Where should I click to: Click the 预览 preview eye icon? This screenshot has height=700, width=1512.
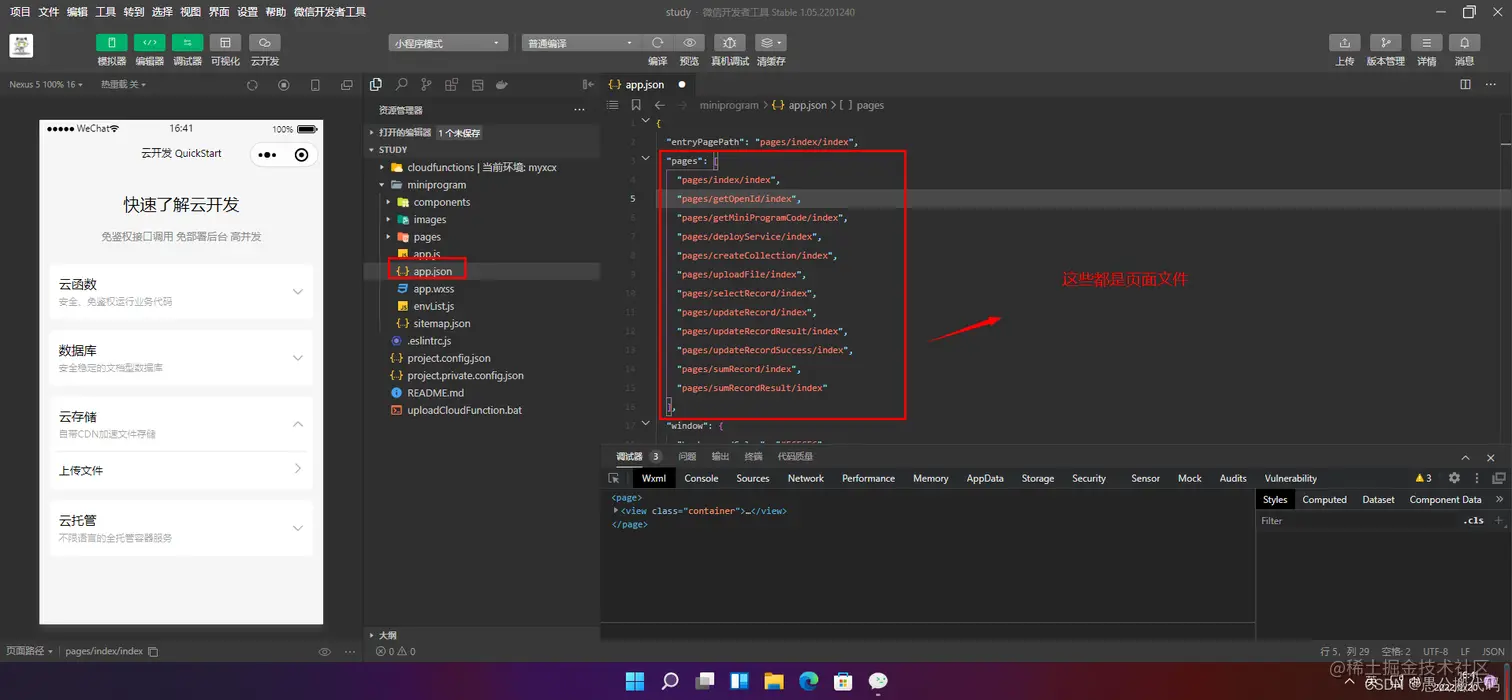click(x=689, y=43)
